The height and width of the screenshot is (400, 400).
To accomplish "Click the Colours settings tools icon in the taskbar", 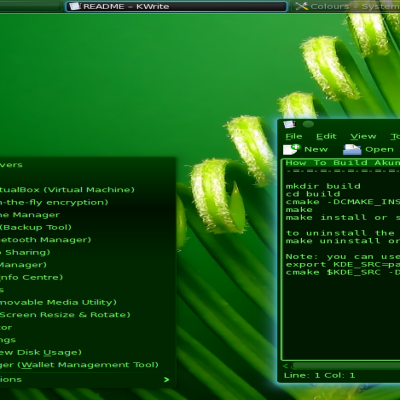I will (301, 6).
